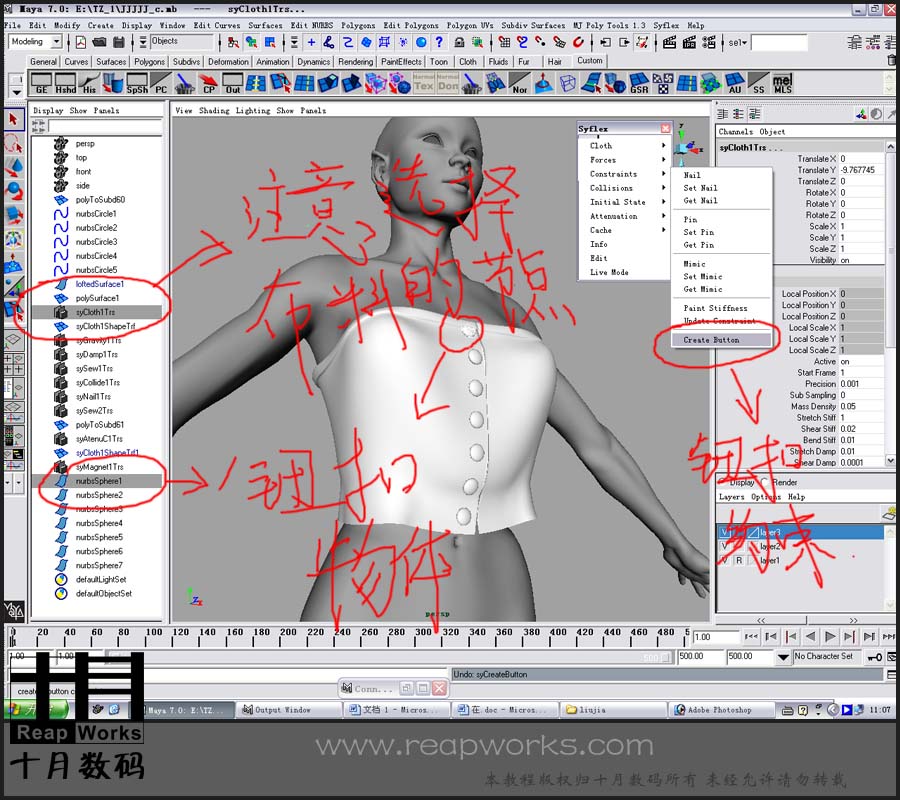Open the No Character Set dropdown arrow
Viewport: 900px width, 800px height.
point(783,657)
